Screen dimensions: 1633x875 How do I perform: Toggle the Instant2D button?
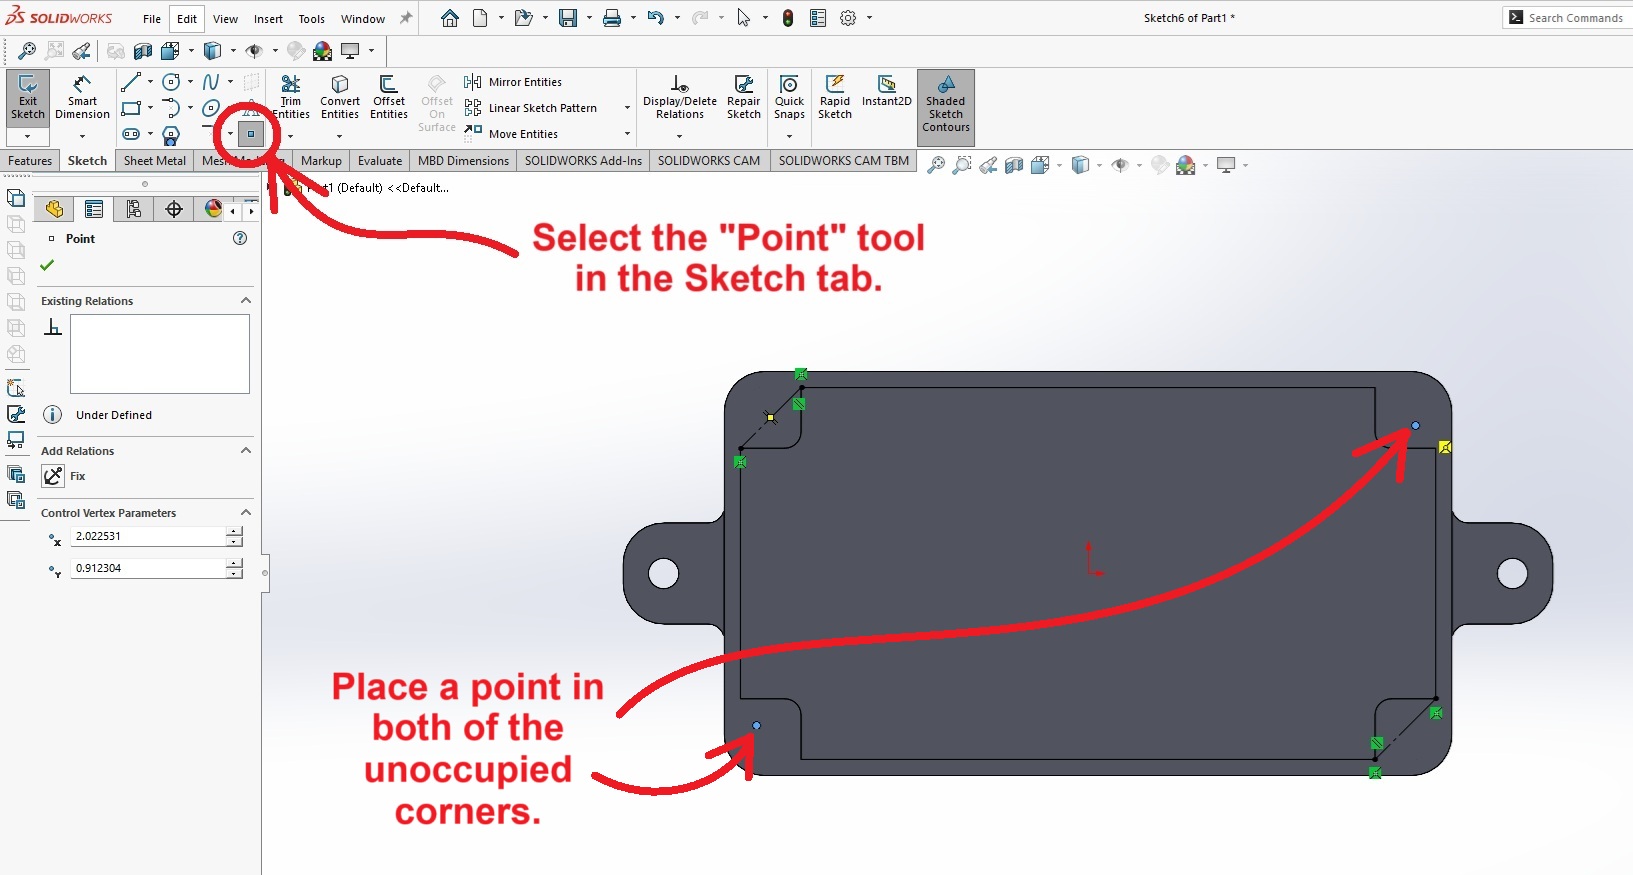pyautogui.click(x=886, y=90)
